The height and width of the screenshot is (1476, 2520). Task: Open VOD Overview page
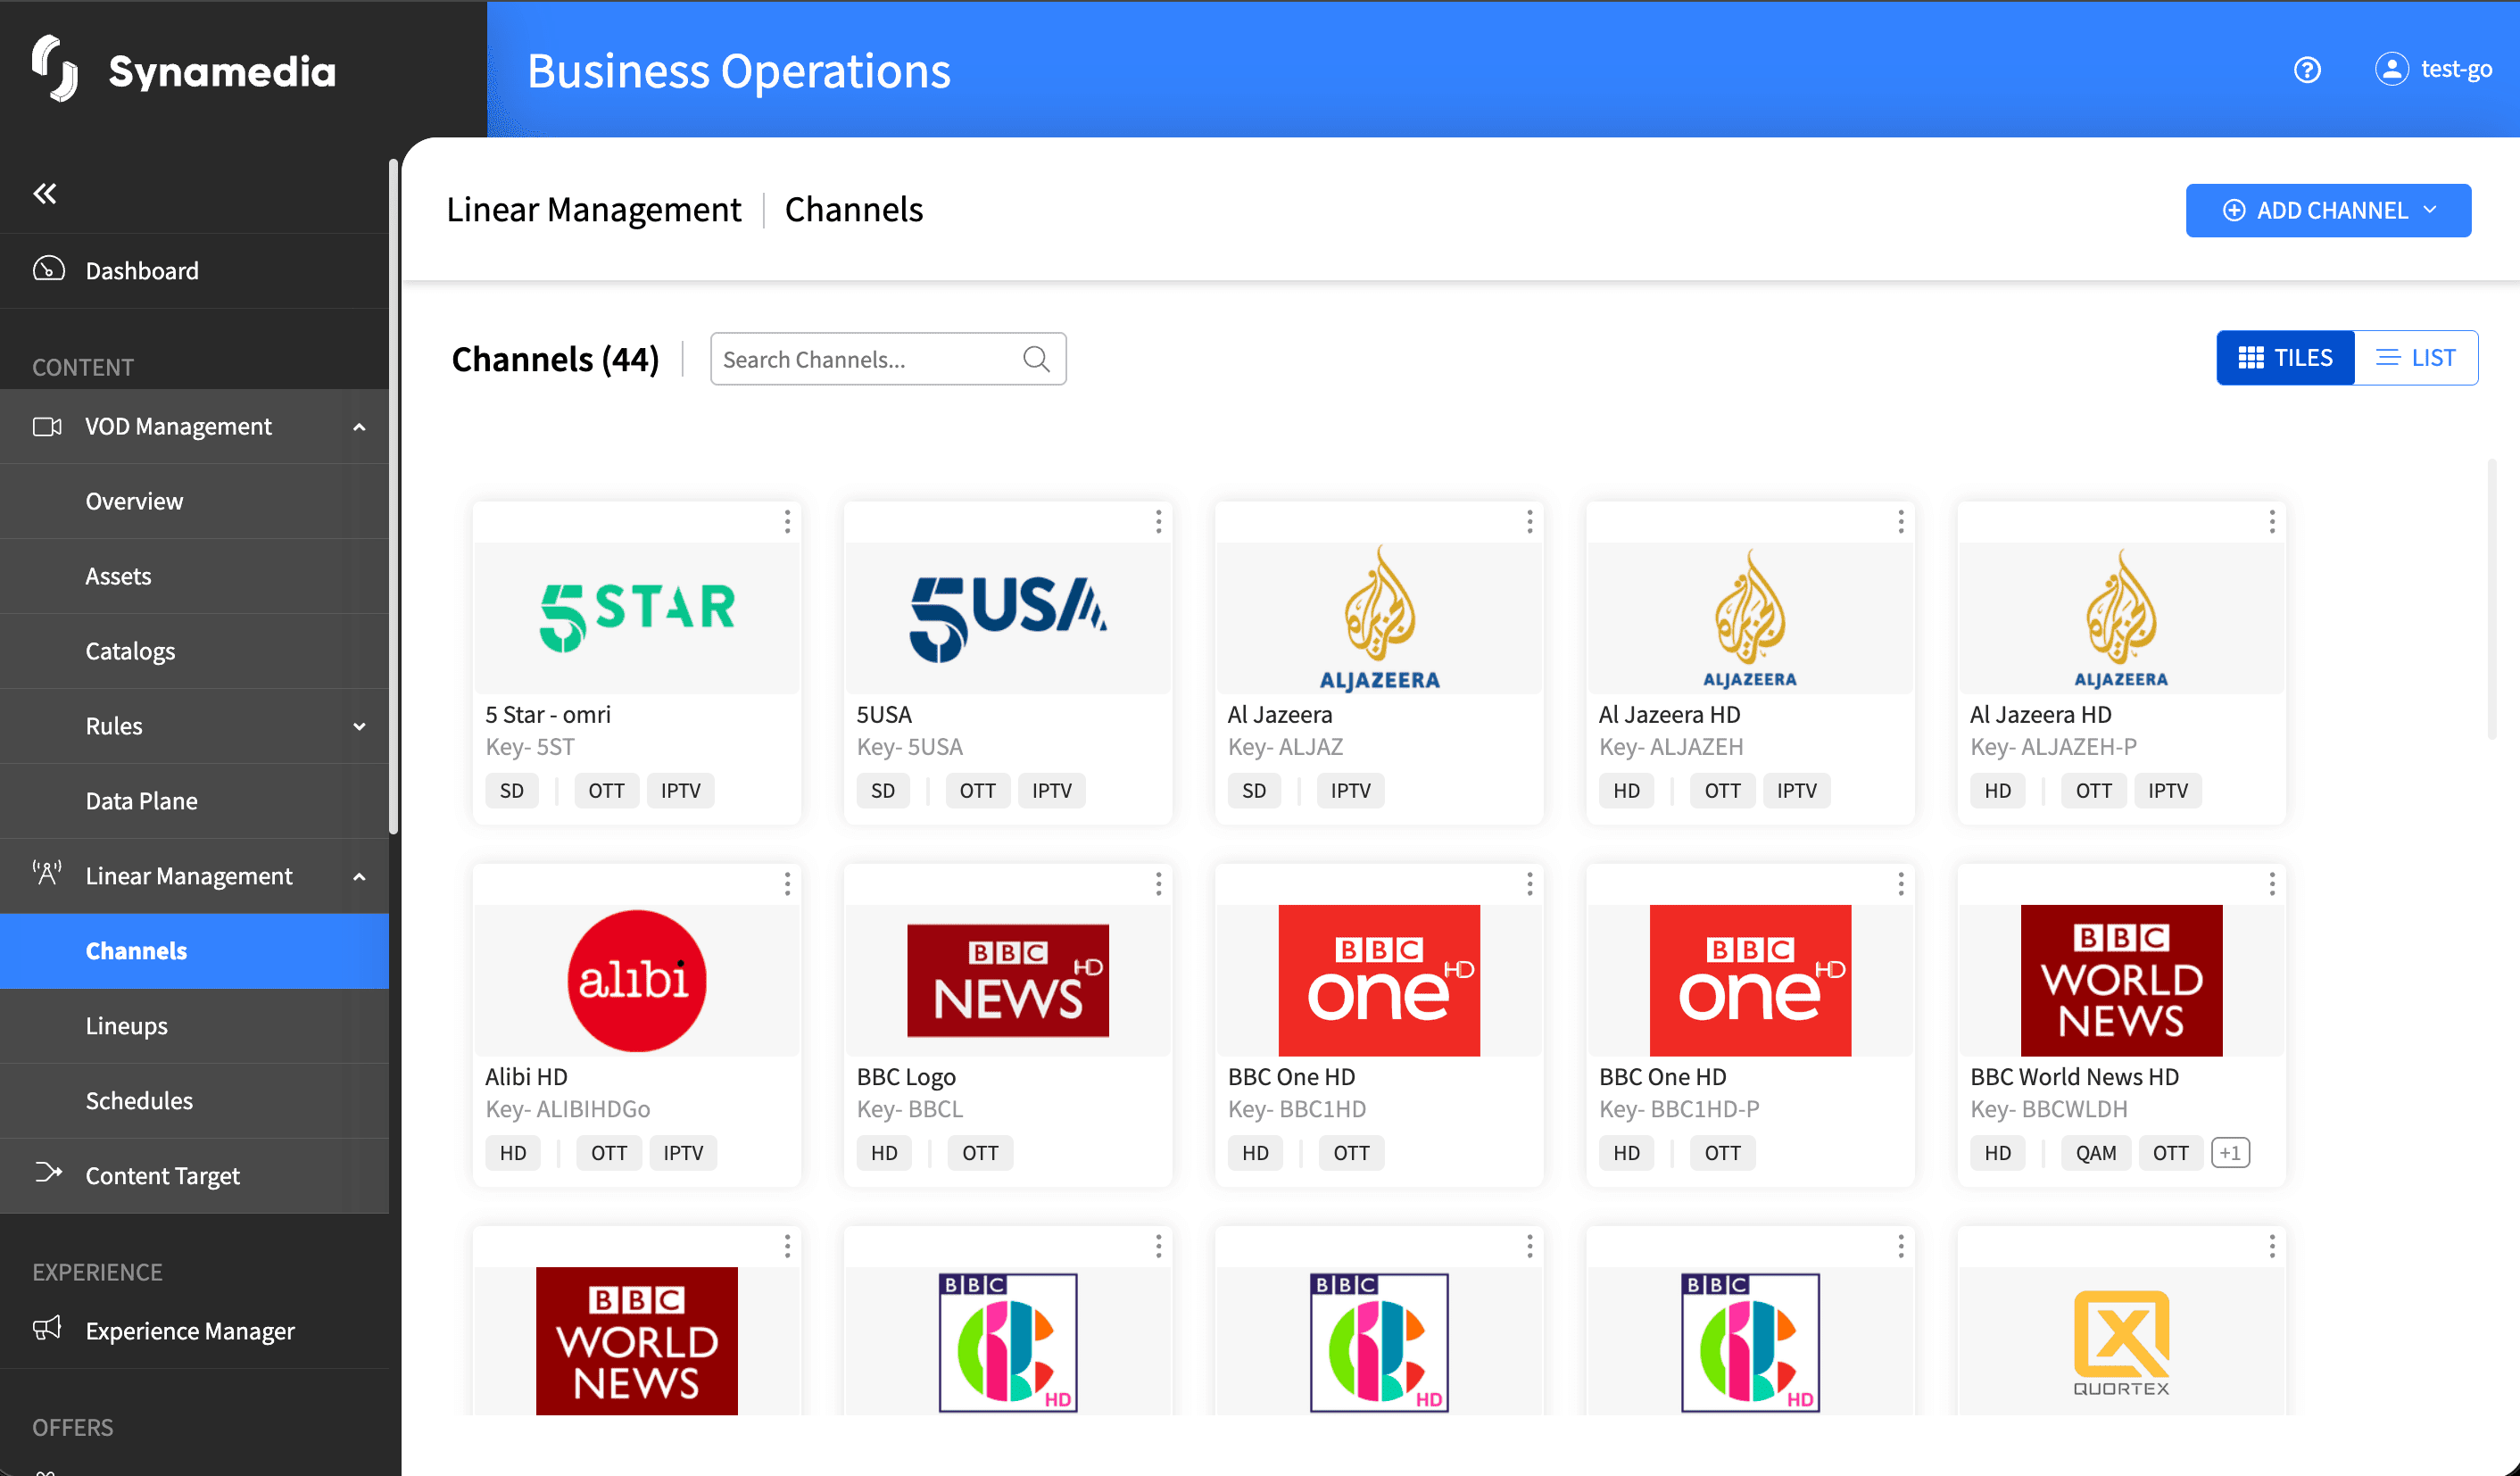pos(195,501)
